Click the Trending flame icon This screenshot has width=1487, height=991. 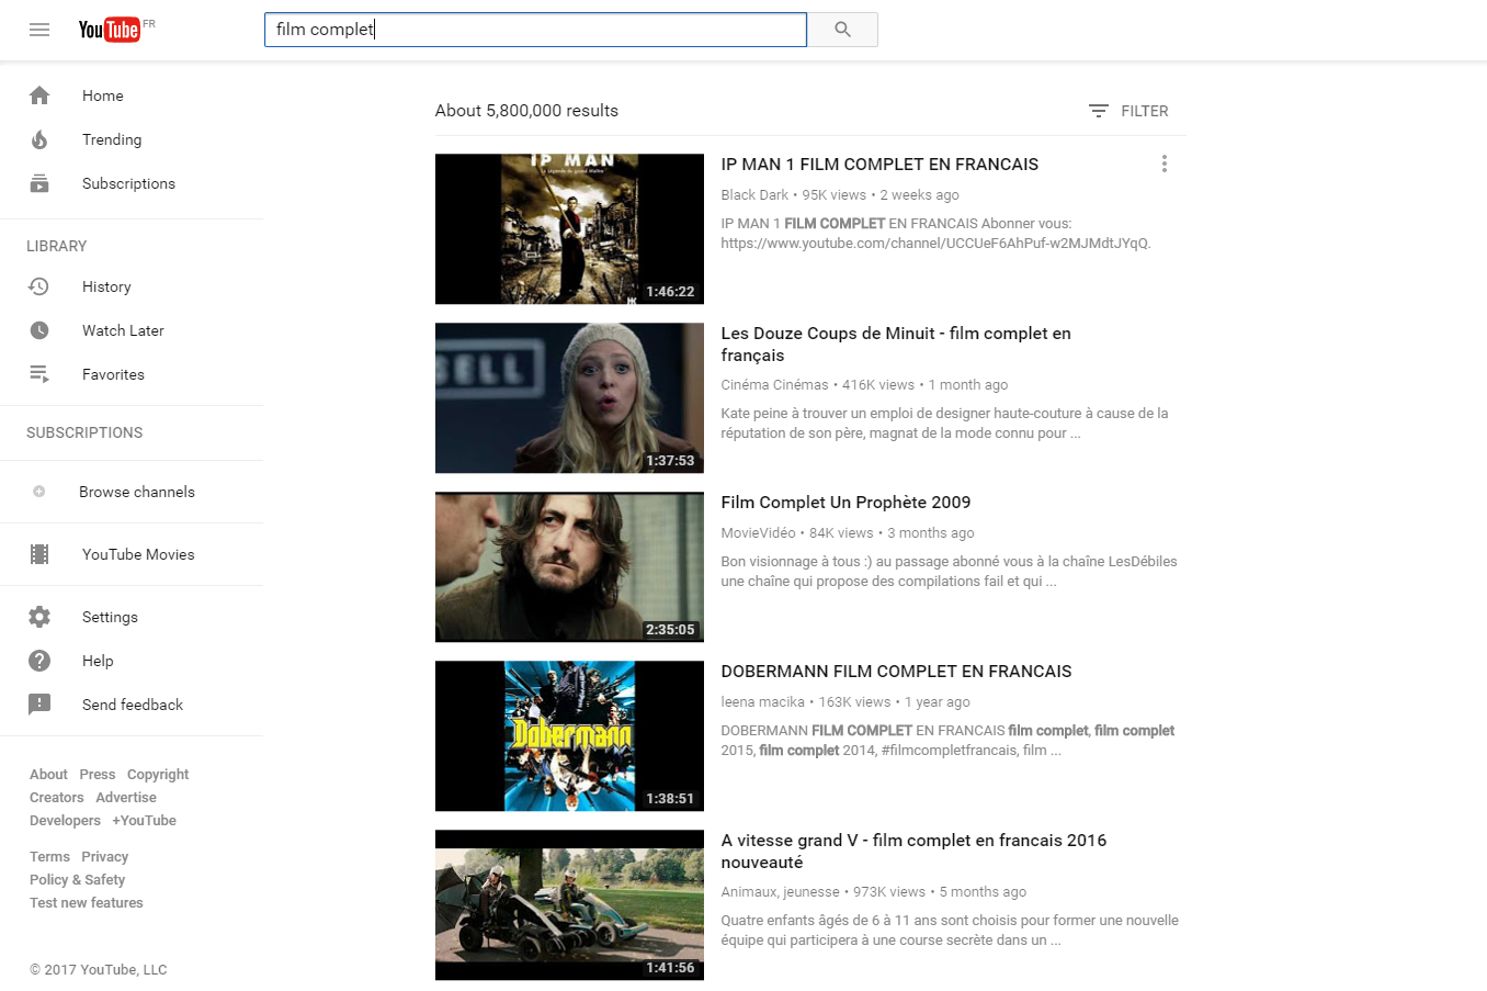click(x=39, y=140)
